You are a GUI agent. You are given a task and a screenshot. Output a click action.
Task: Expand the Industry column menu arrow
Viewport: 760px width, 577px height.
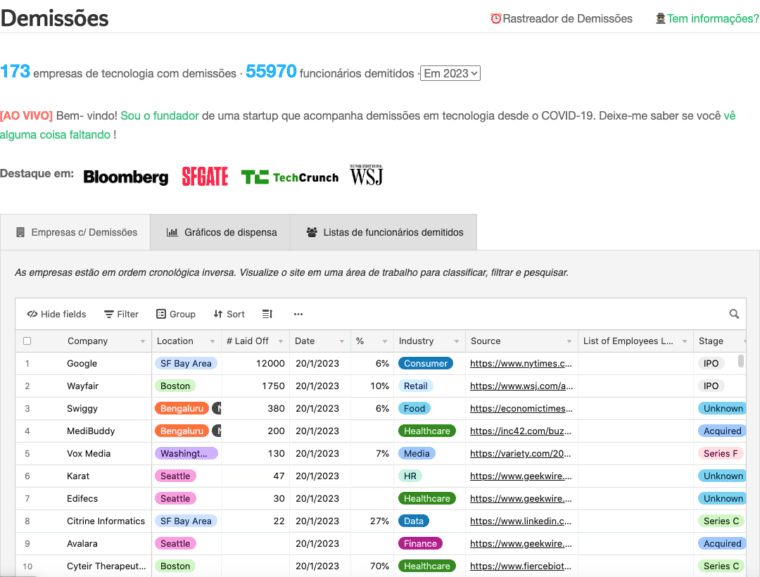pyautogui.click(x=457, y=341)
